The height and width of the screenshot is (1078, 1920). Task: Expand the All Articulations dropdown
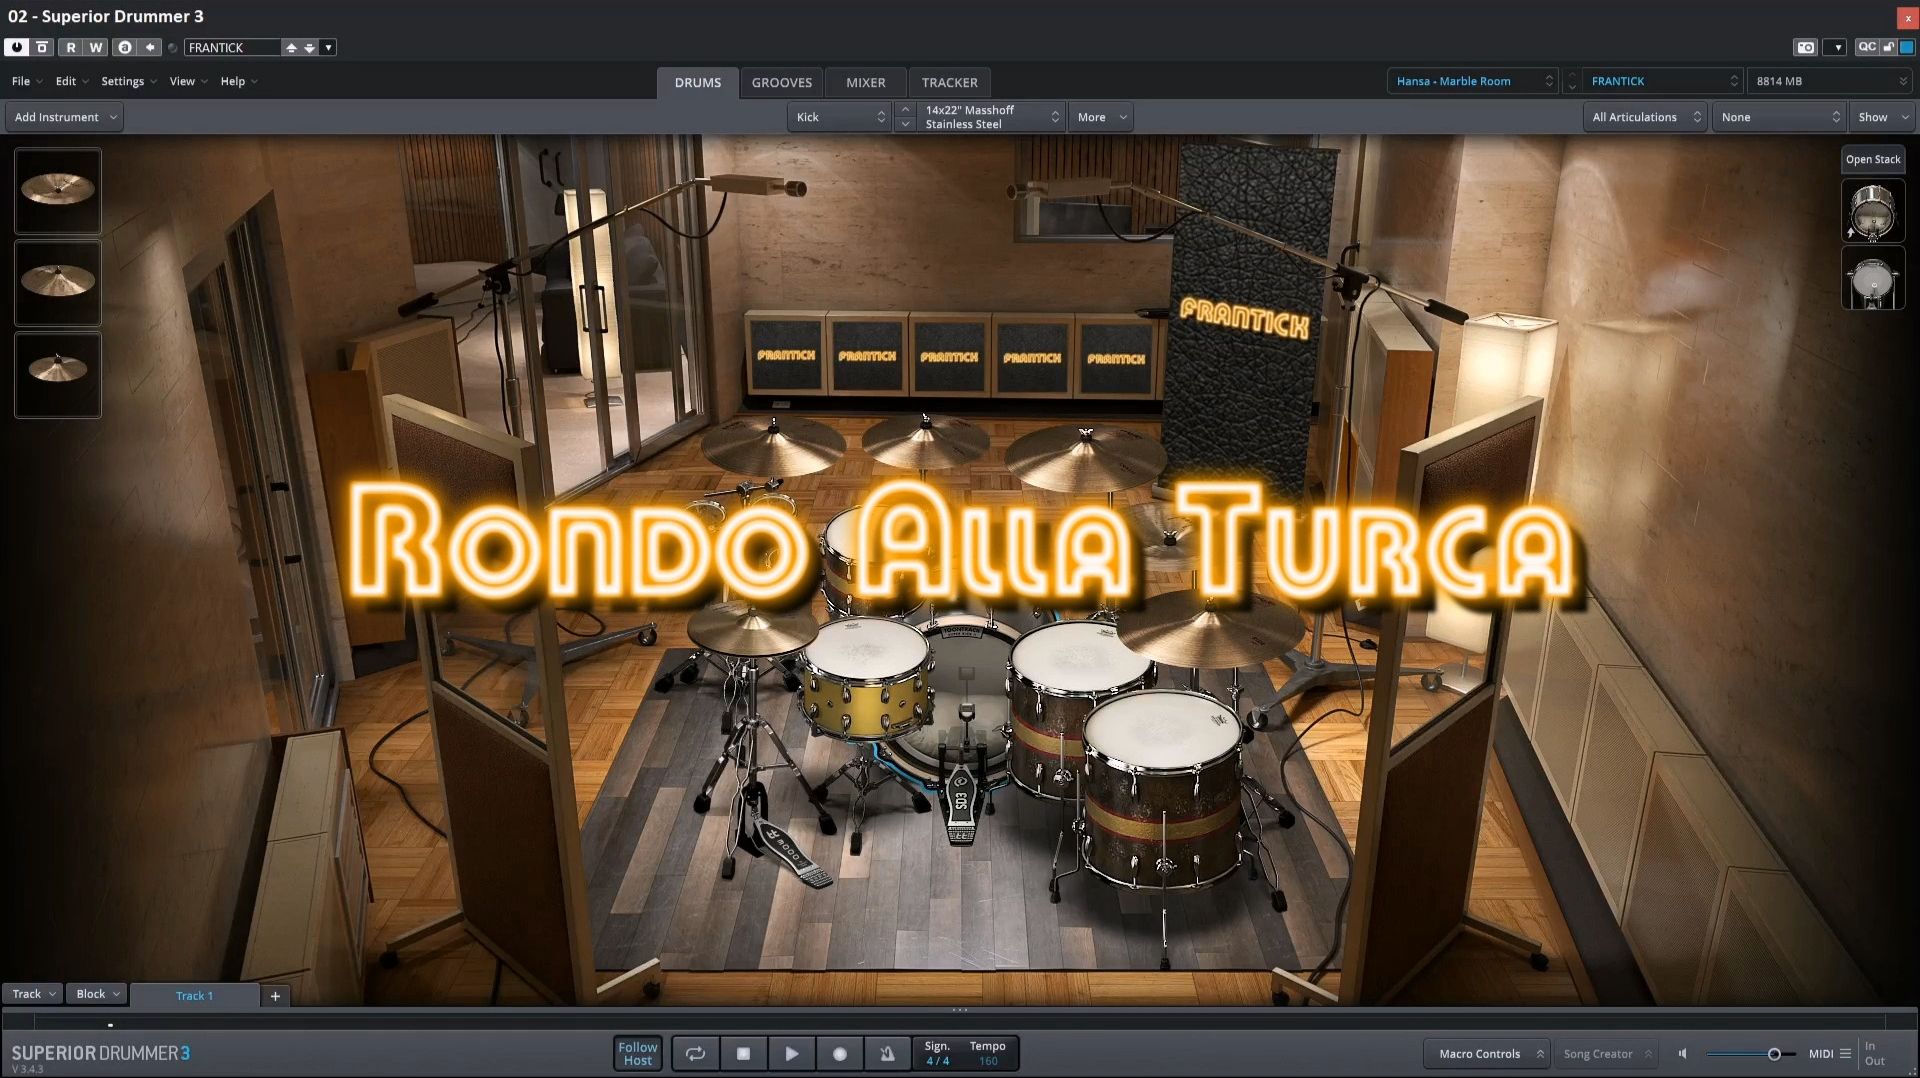click(x=1645, y=117)
